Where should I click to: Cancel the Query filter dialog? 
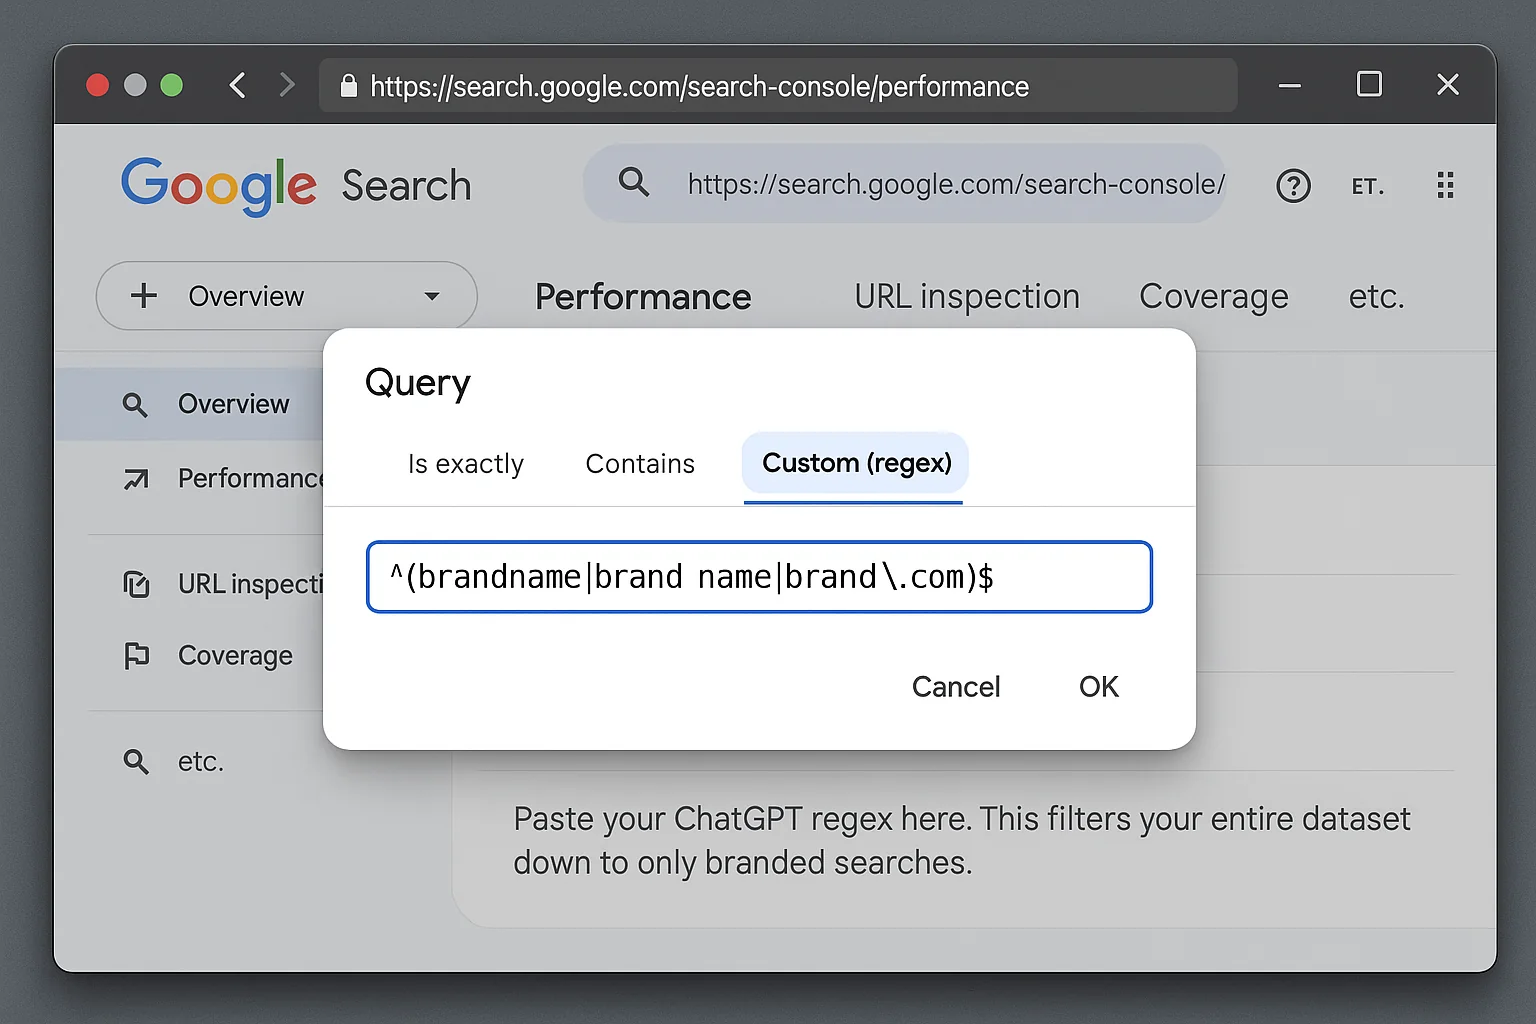[x=955, y=687]
